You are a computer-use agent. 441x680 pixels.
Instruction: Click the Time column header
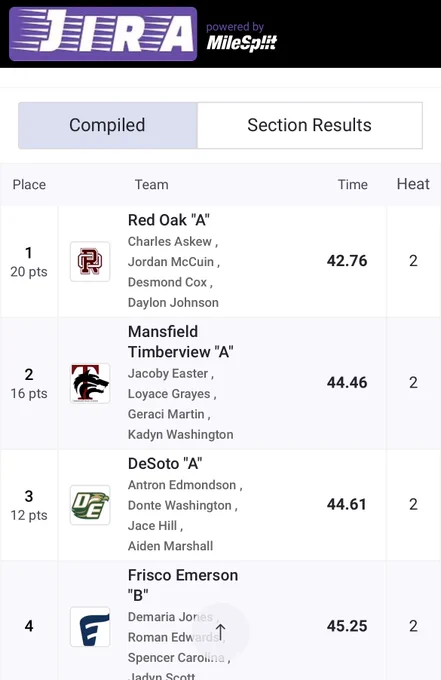(x=353, y=185)
